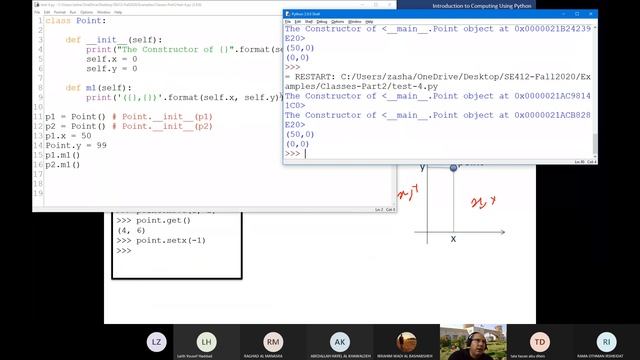This screenshot has height=360, width=640.
Task: Open Edit menu in test-4.py editor
Action: [47, 12]
